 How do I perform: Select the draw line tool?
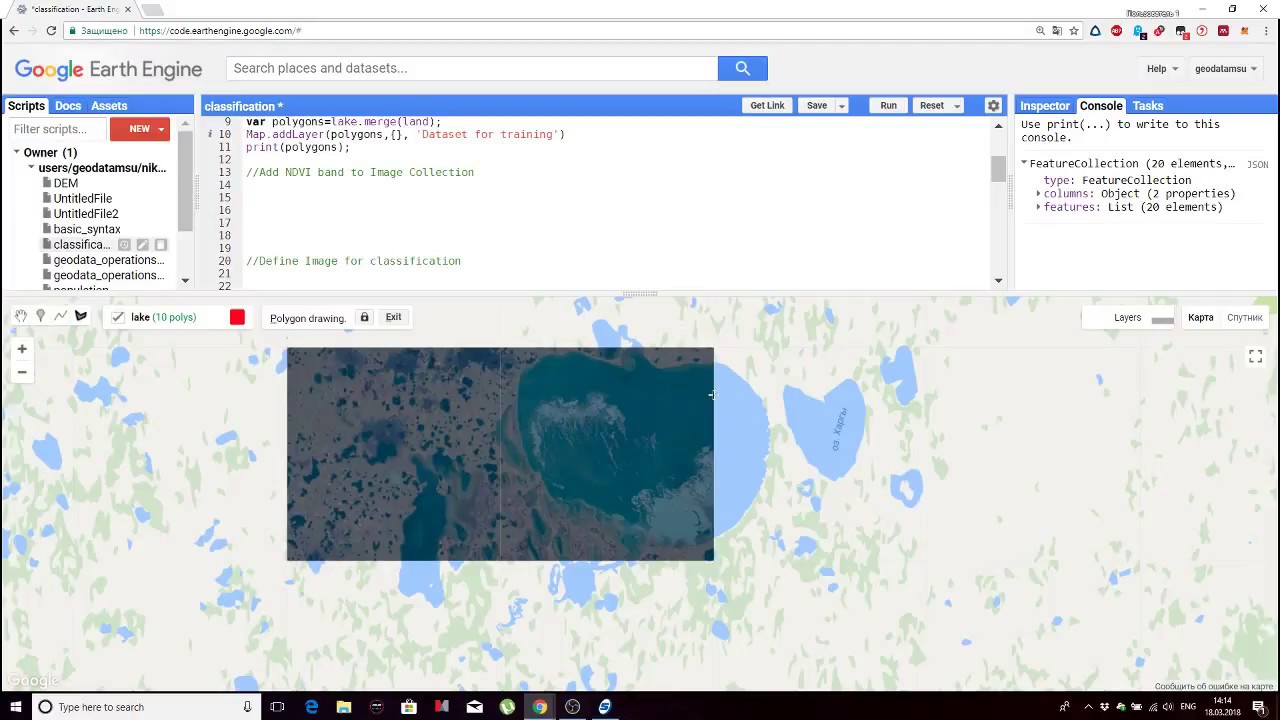tap(60, 316)
